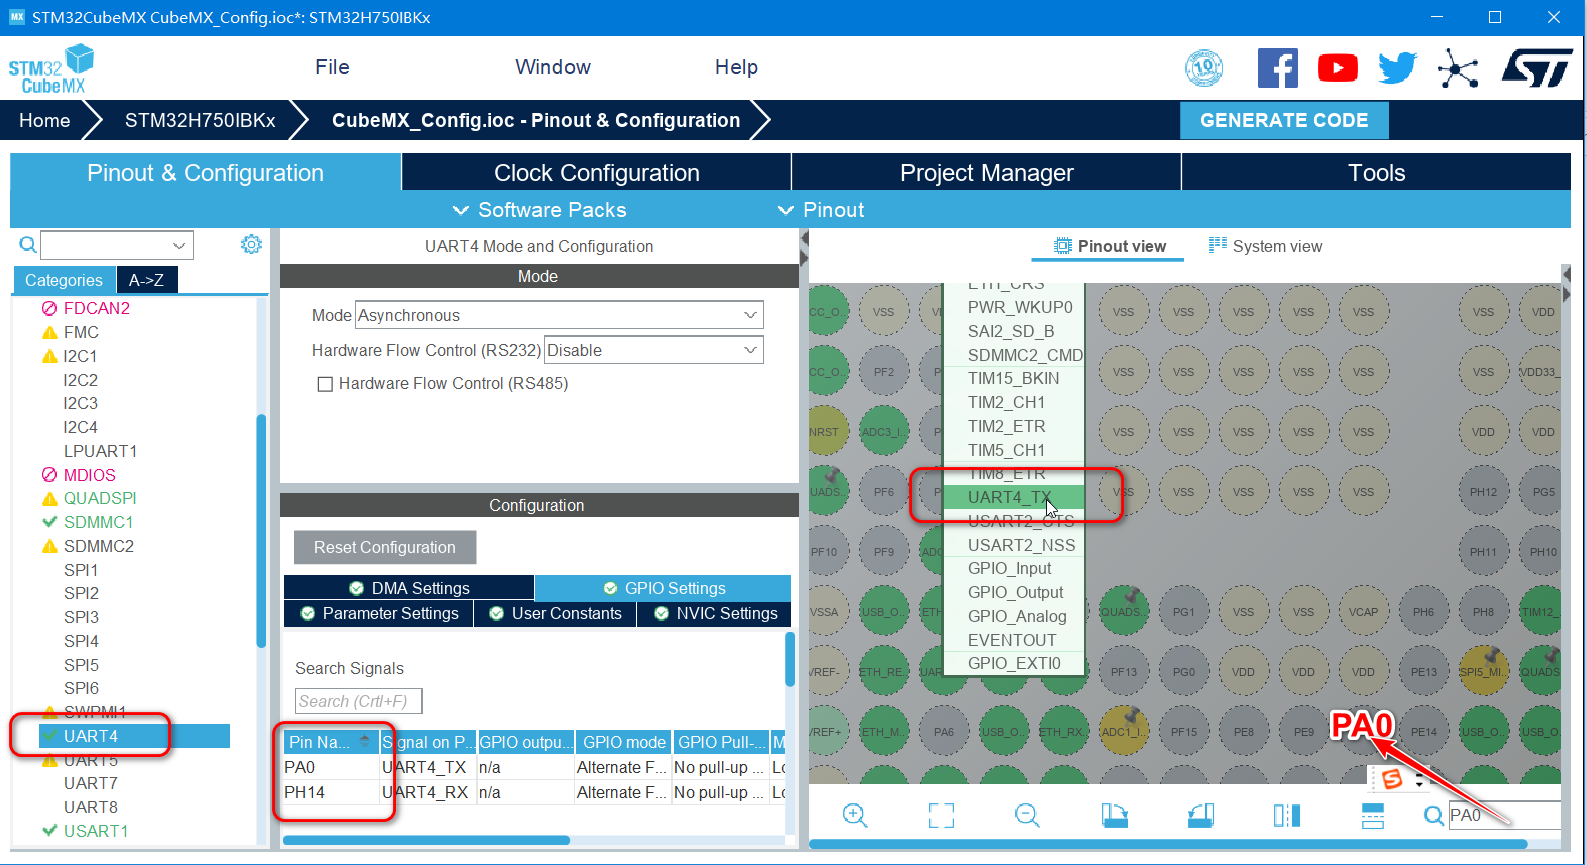1587x865 pixels.
Task: Click the Search Signals input field
Action: tap(358, 701)
